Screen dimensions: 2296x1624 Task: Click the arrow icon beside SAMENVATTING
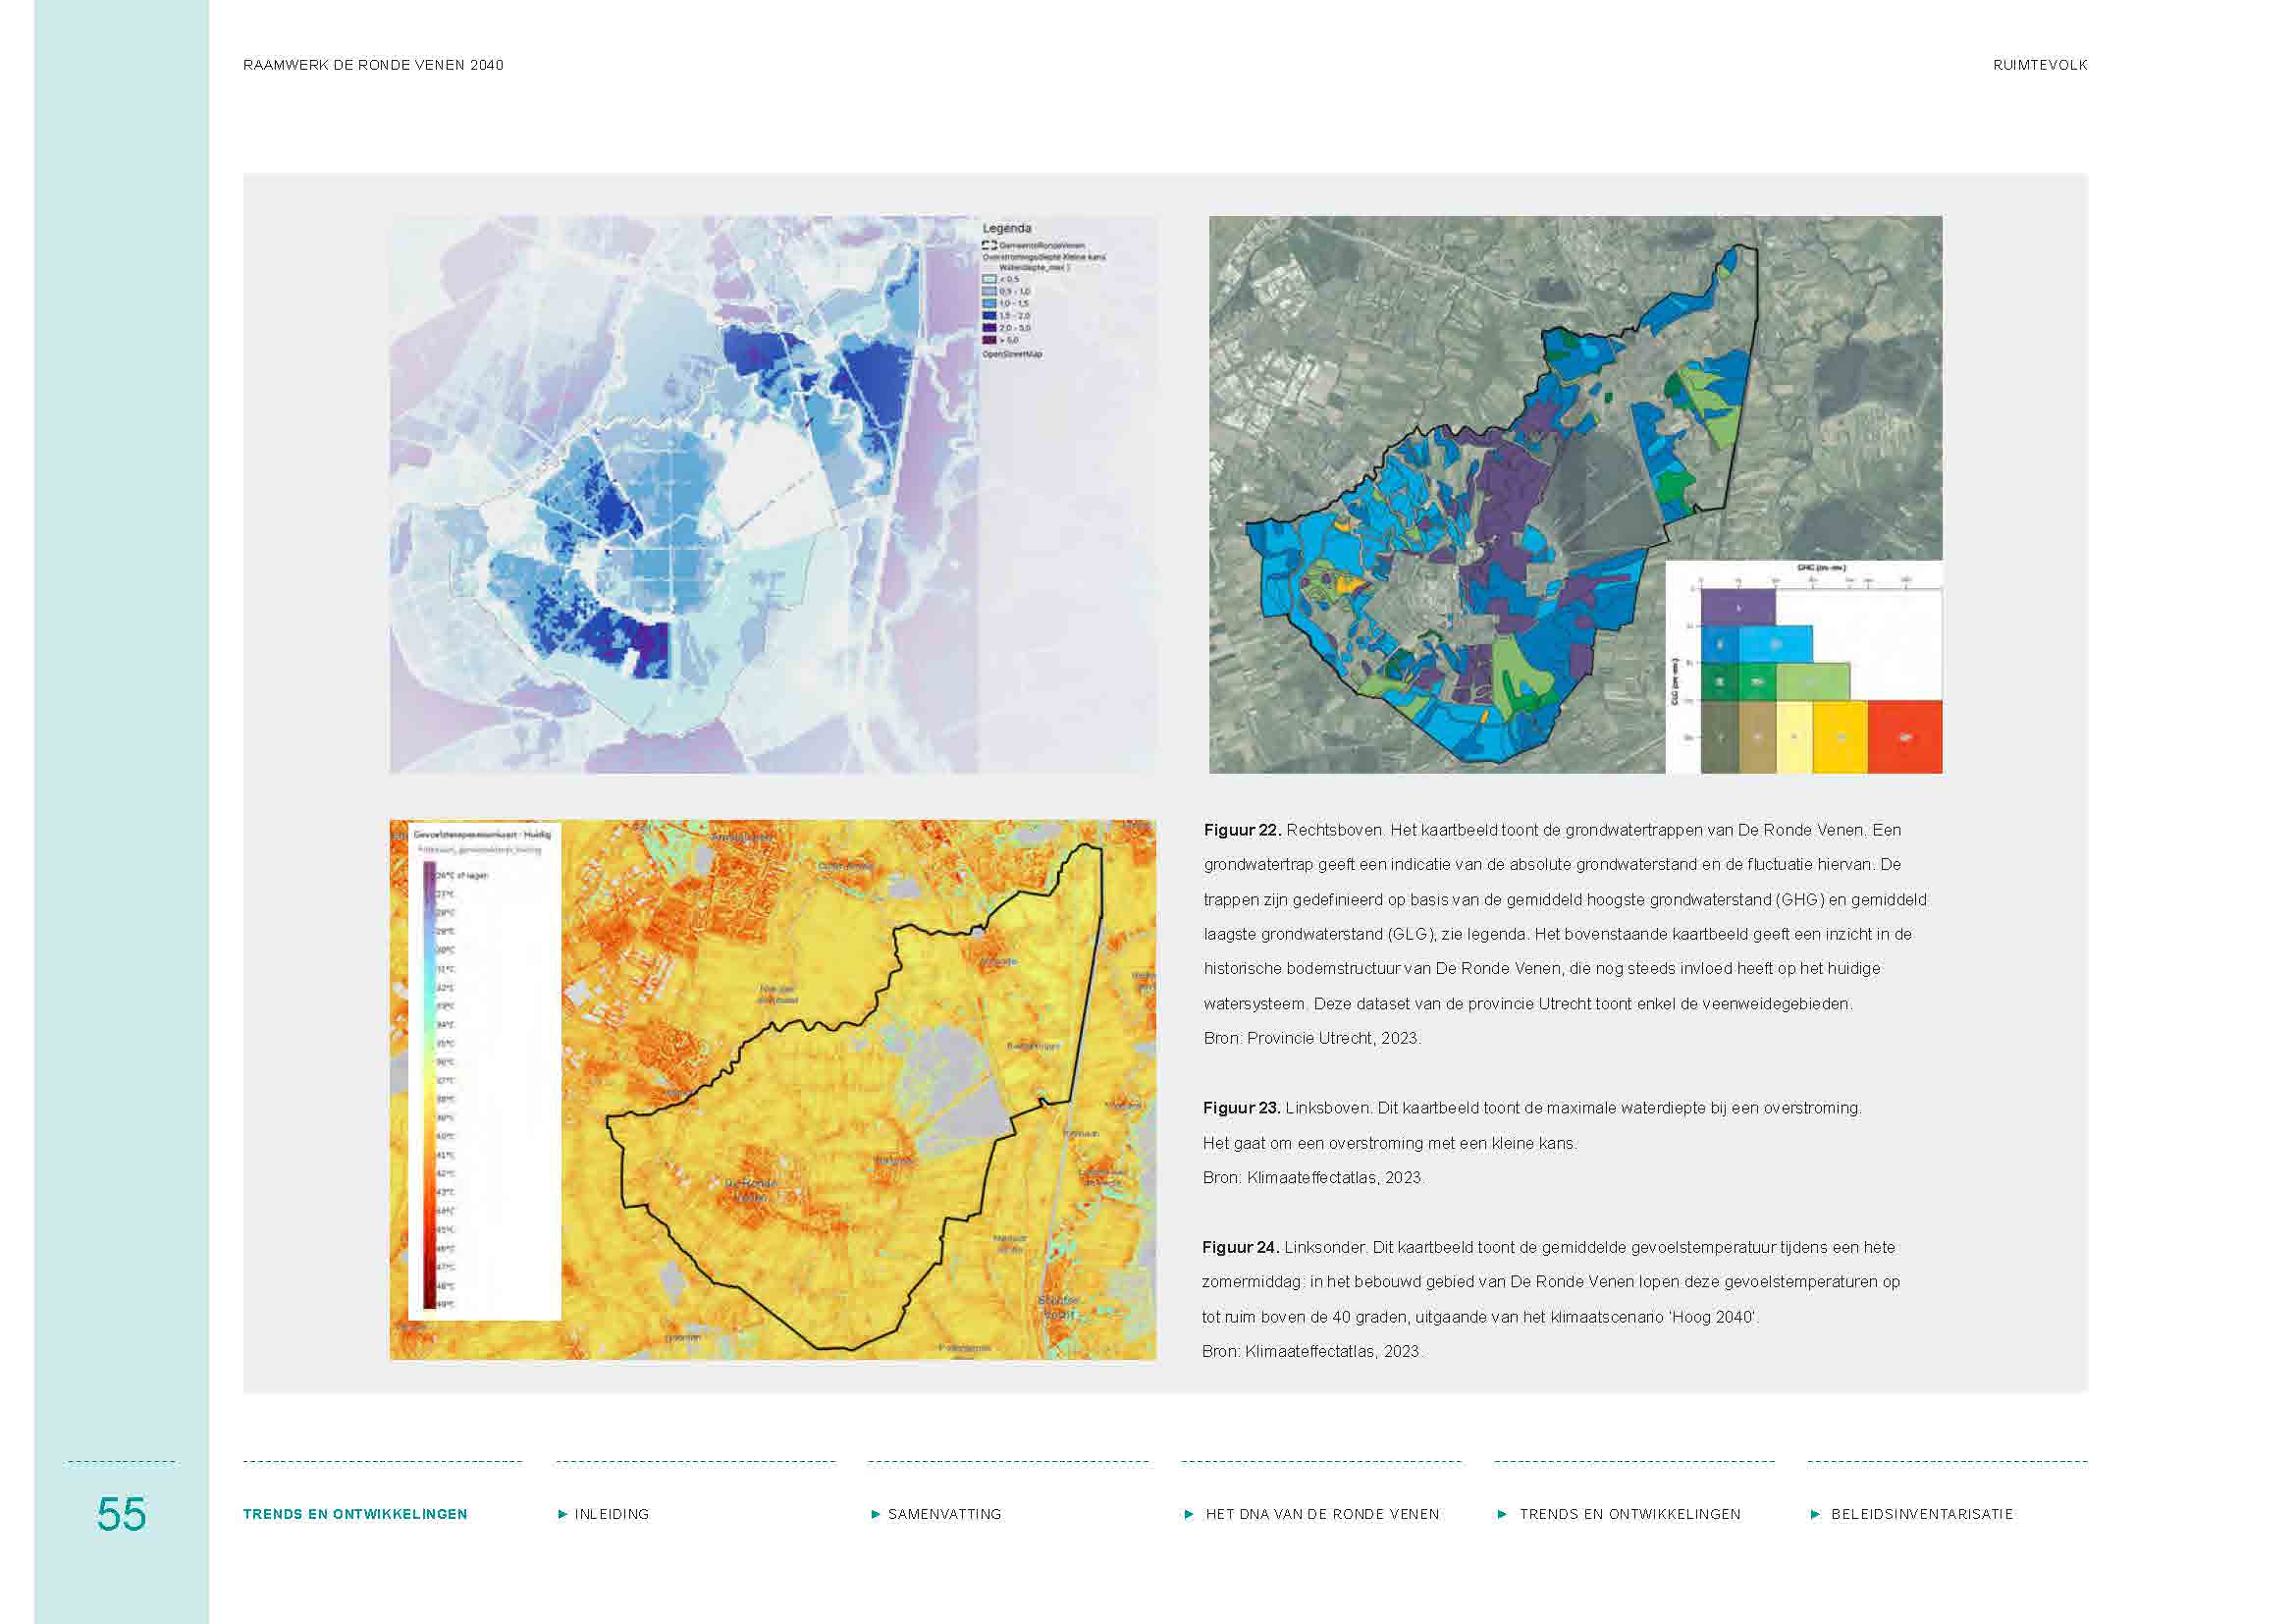click(x=877, y=1515)
